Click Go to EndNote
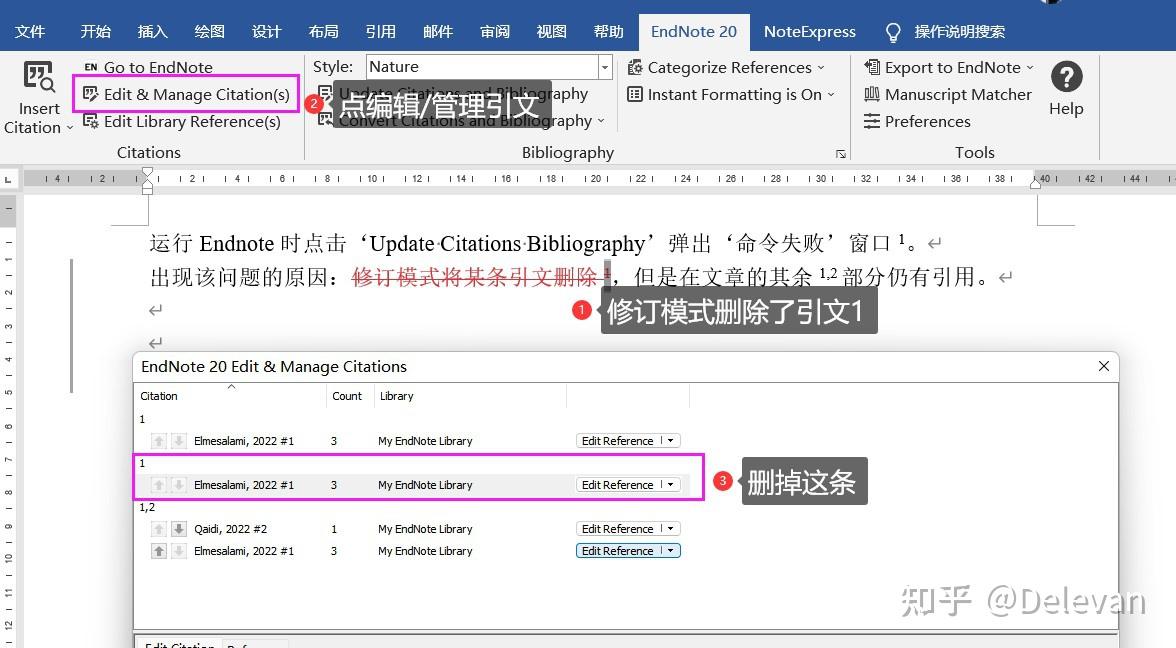 tap(157, 67)
